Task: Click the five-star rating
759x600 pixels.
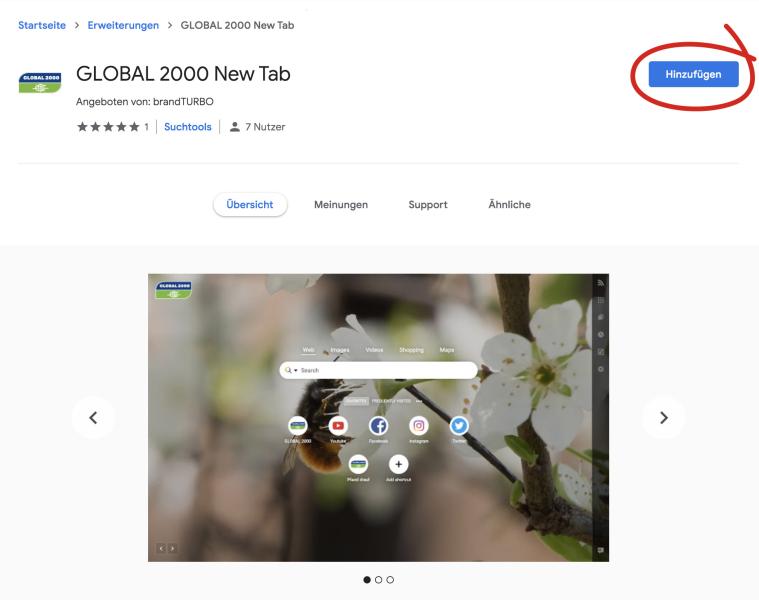Action: pos(108,127)
